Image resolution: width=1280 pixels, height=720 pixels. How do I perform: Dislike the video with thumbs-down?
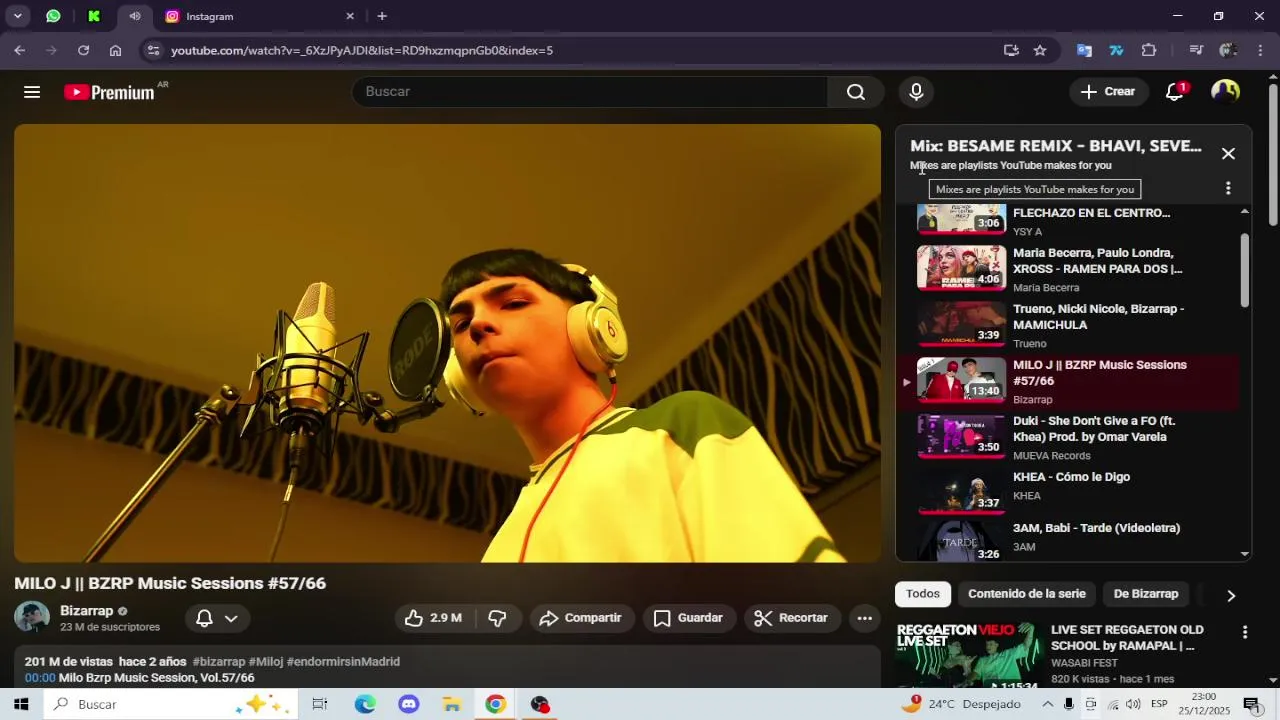(497, 618)
